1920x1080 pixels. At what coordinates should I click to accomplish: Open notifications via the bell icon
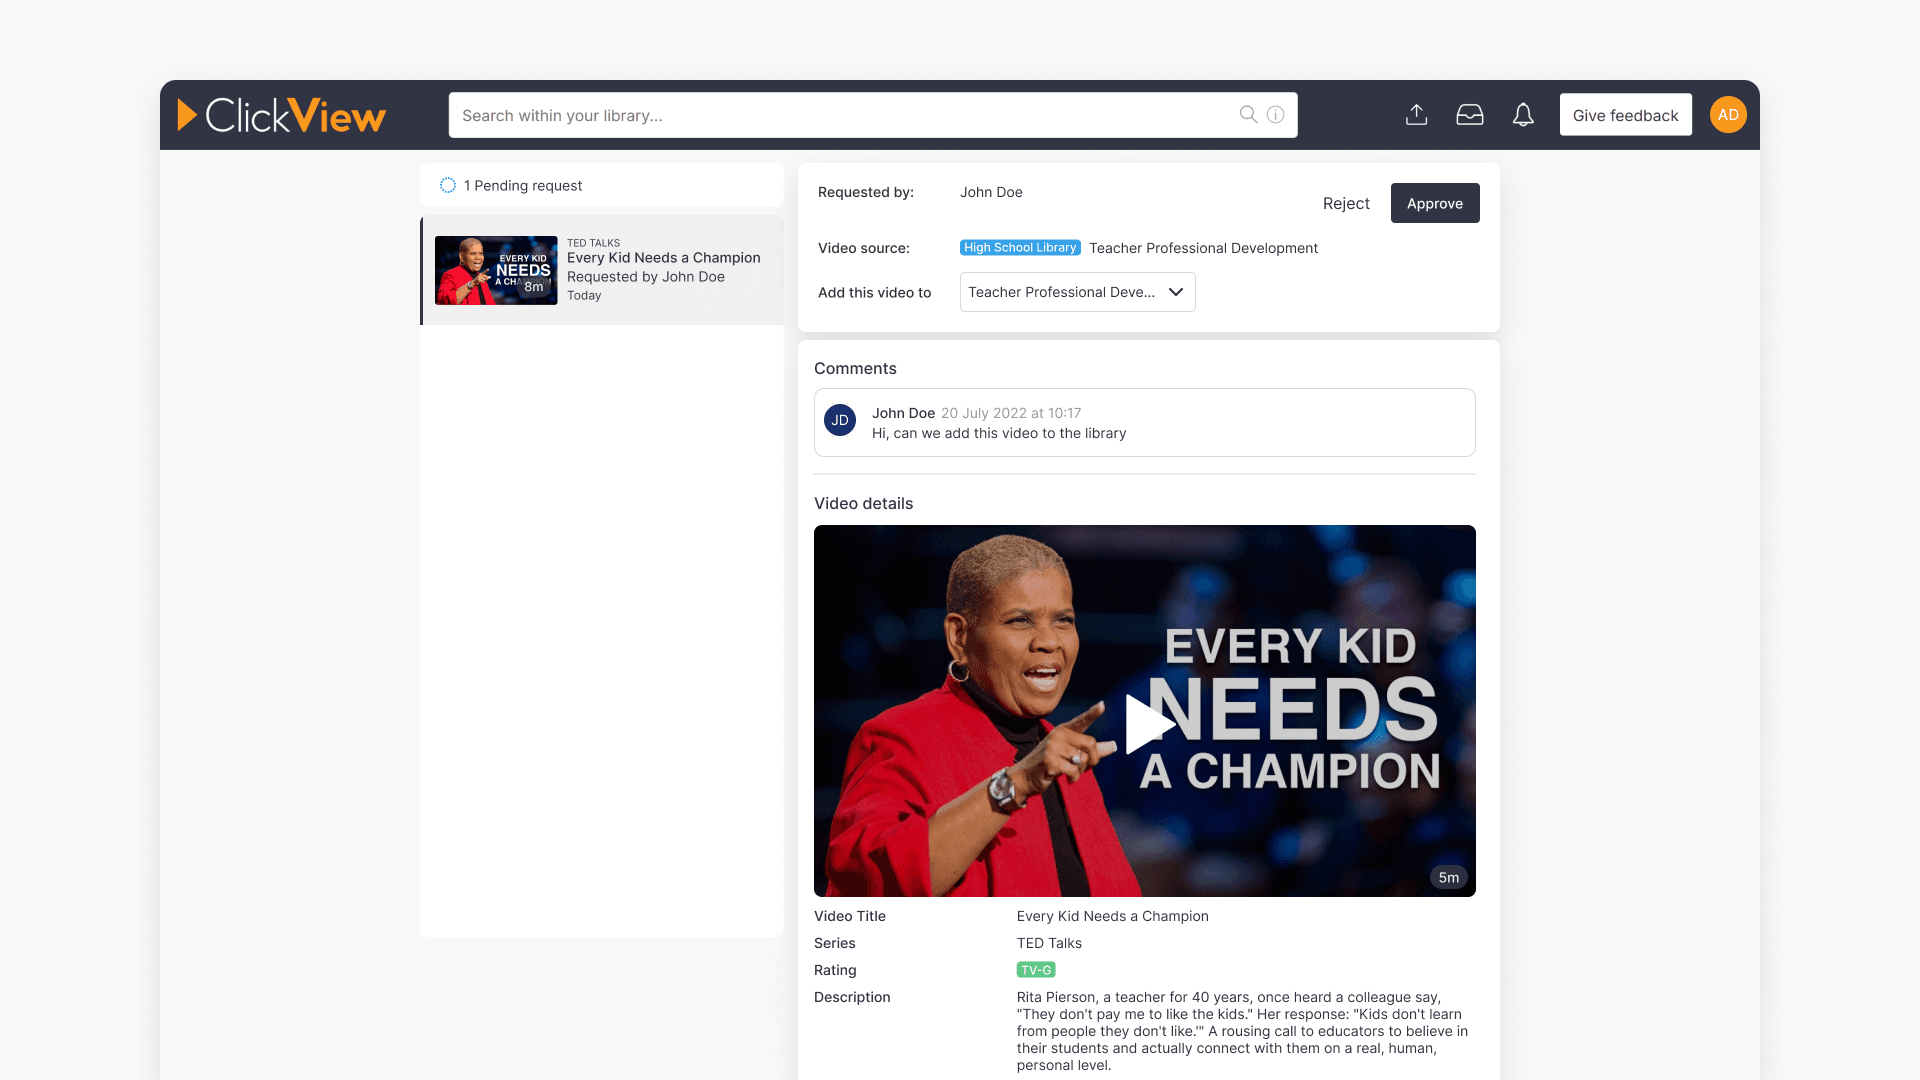(x=1523, y=114)
